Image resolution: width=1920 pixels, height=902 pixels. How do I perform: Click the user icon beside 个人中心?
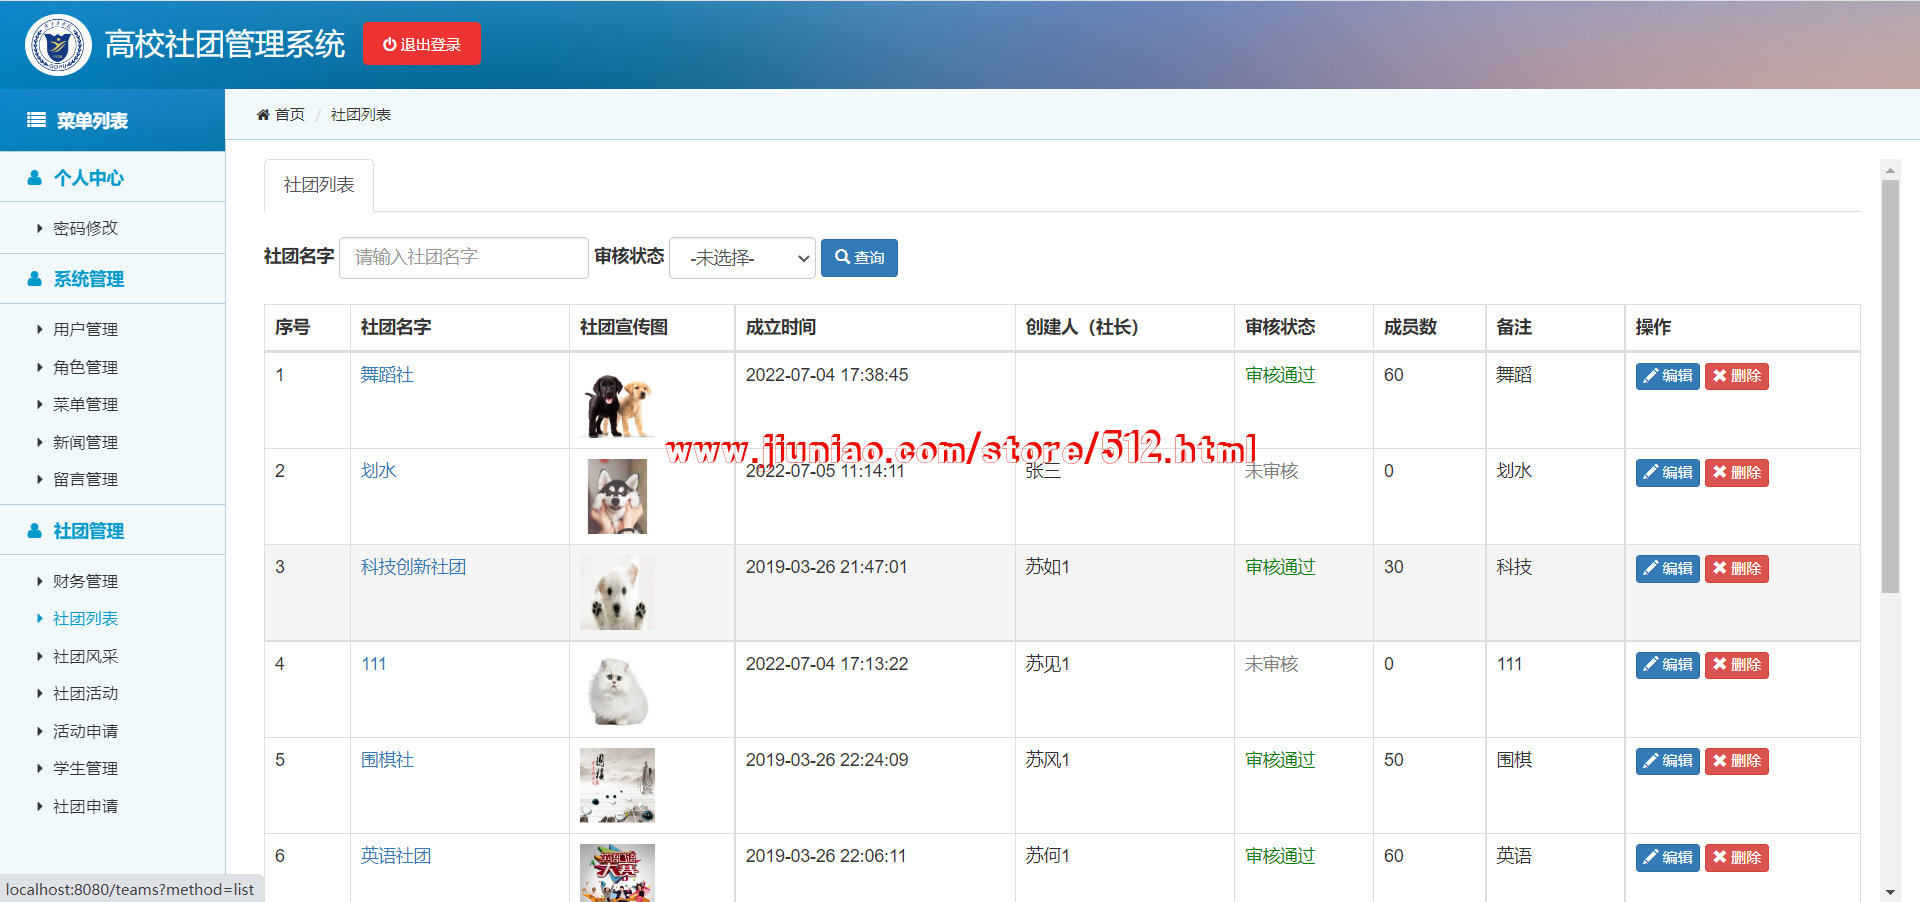[x=35, y=178]
